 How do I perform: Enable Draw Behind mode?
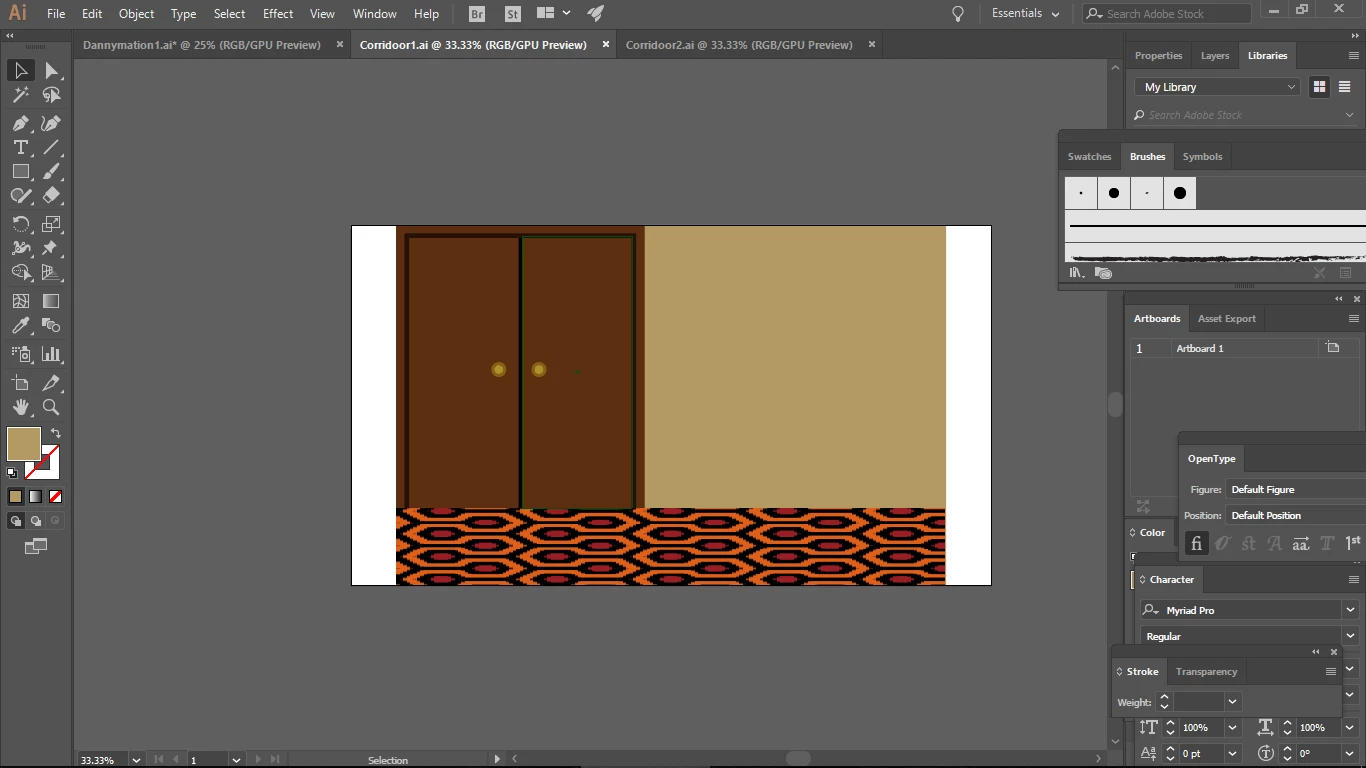35,521
